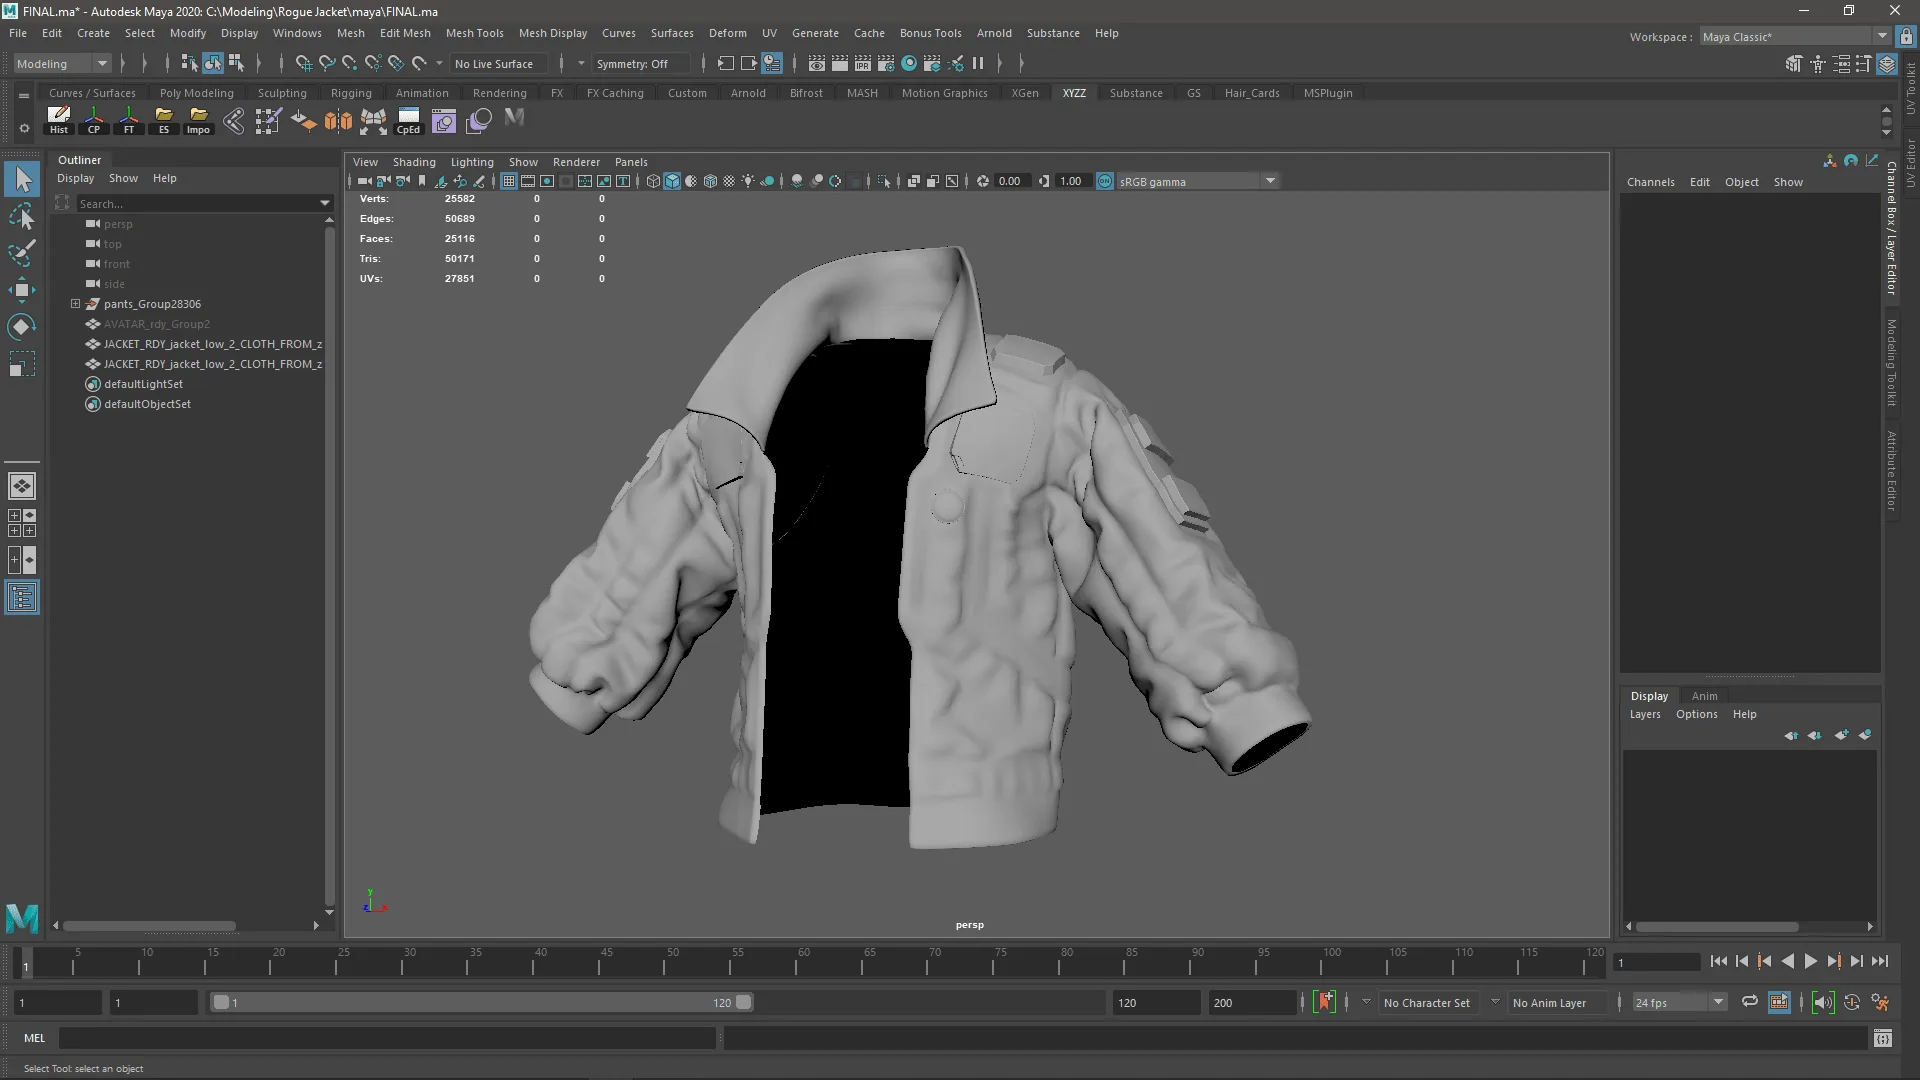Open the Construction History shelf item labeled Hist

click(58, 120)
